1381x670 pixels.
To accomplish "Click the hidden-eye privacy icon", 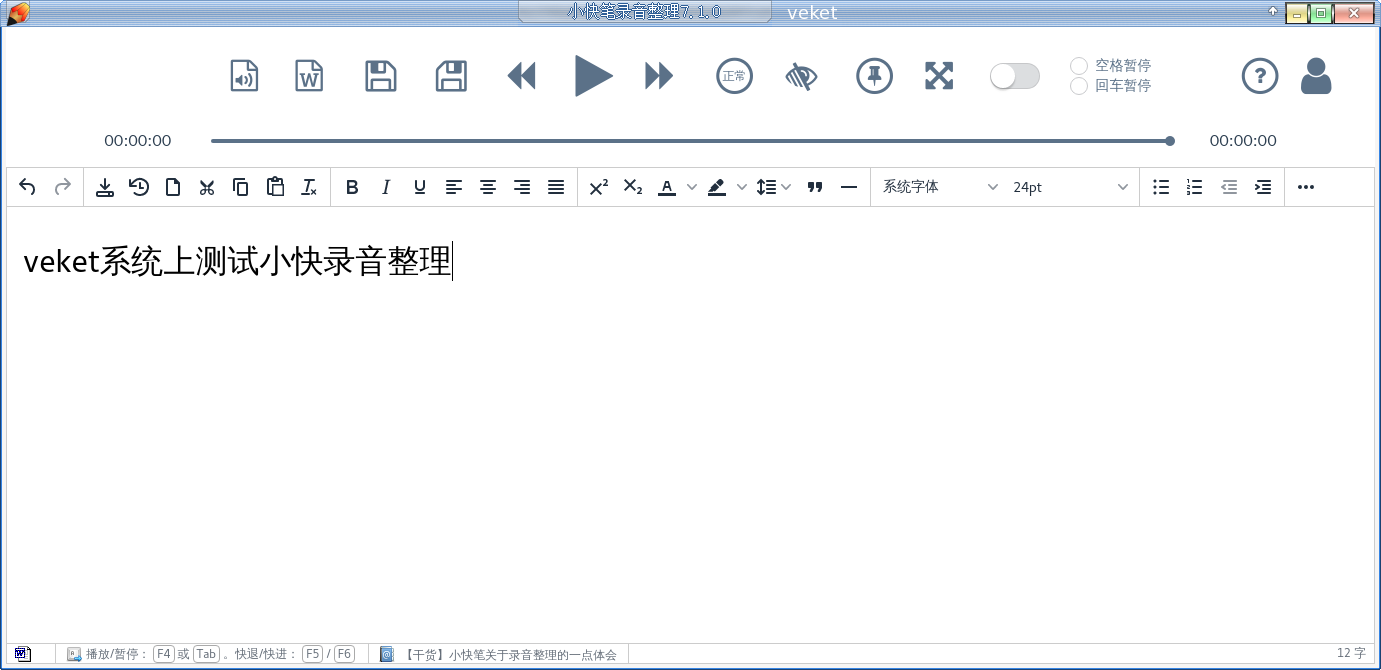I will 802,75.
